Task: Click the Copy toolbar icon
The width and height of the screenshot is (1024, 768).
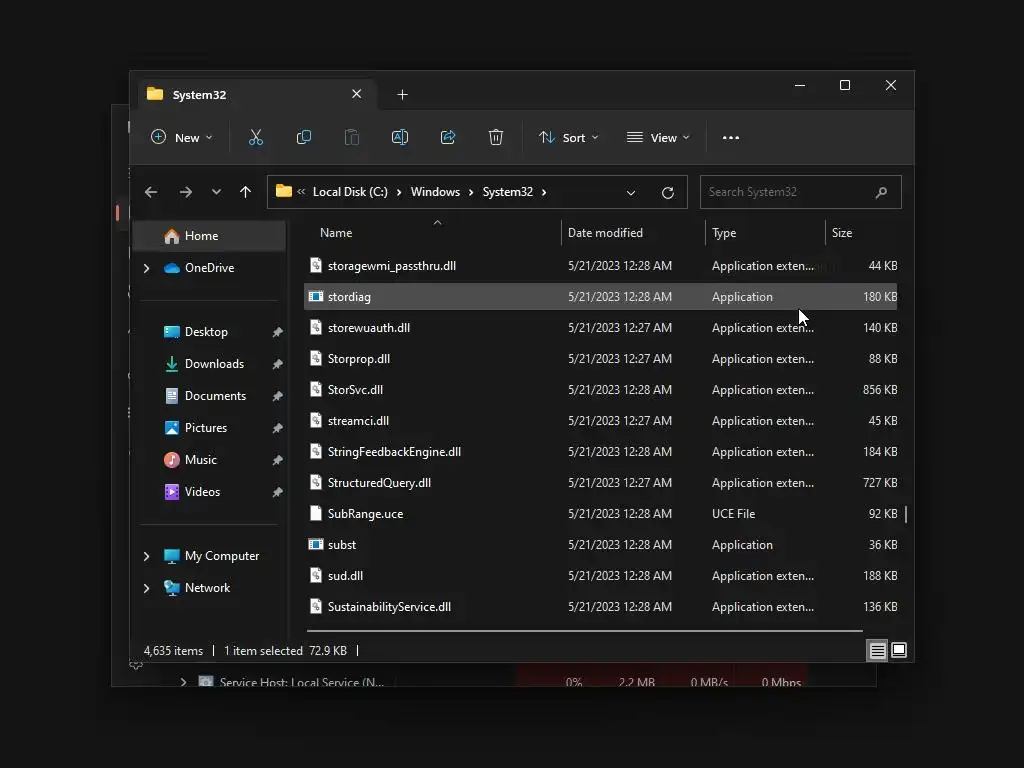Action: (x=304, y=138)
